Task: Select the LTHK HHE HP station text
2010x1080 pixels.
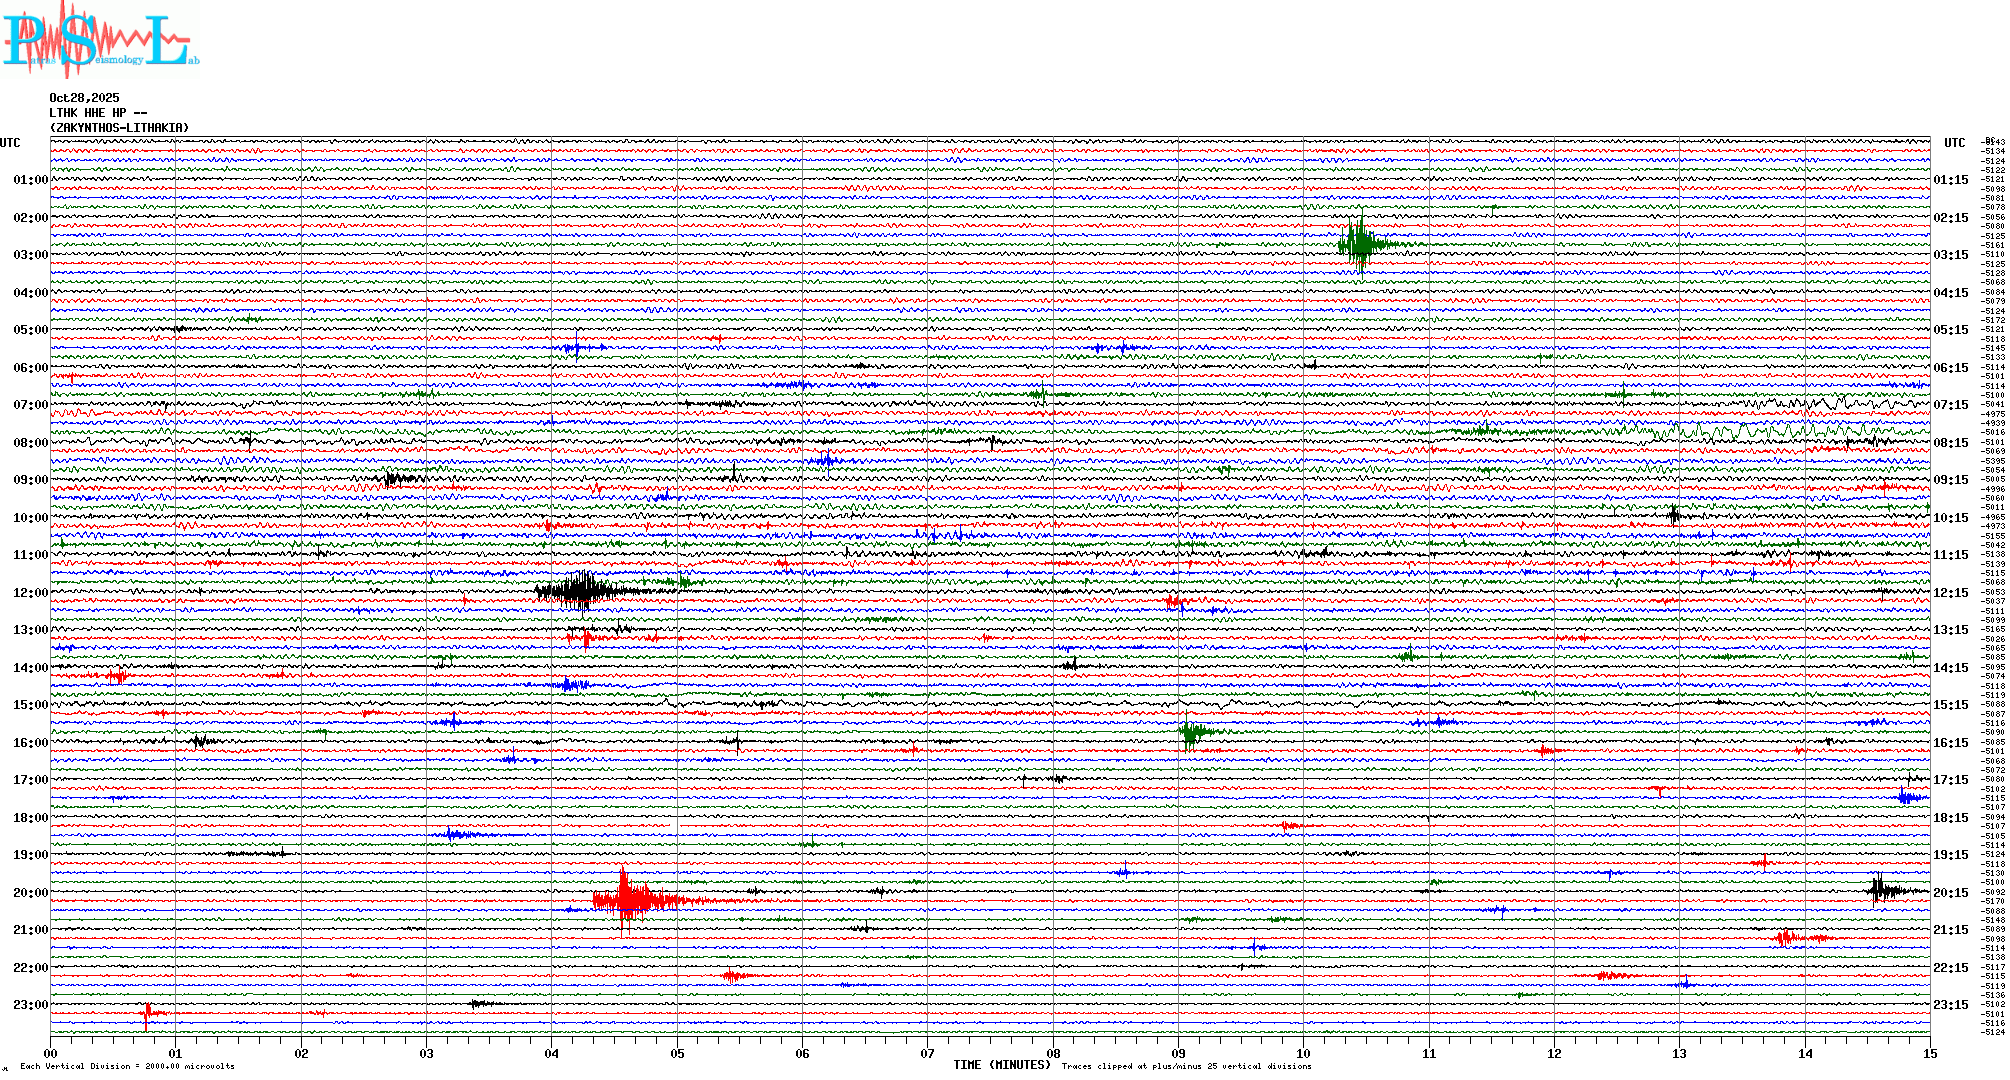Action: tap(98, 113)
